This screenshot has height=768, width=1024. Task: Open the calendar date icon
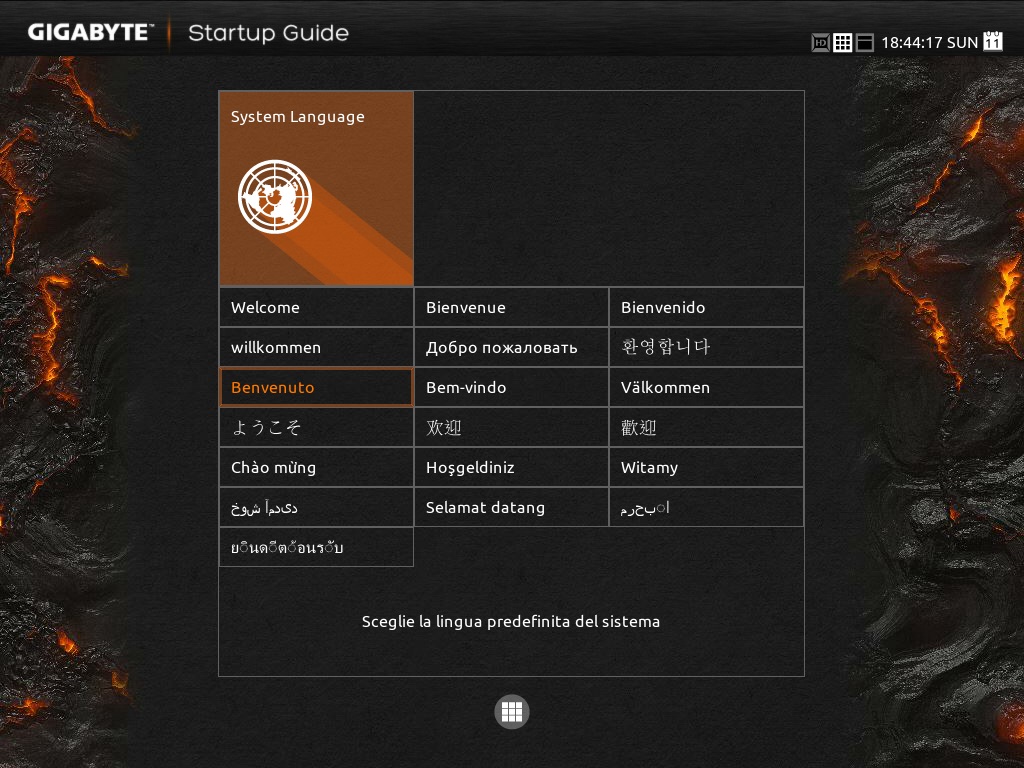coord(993,41)
